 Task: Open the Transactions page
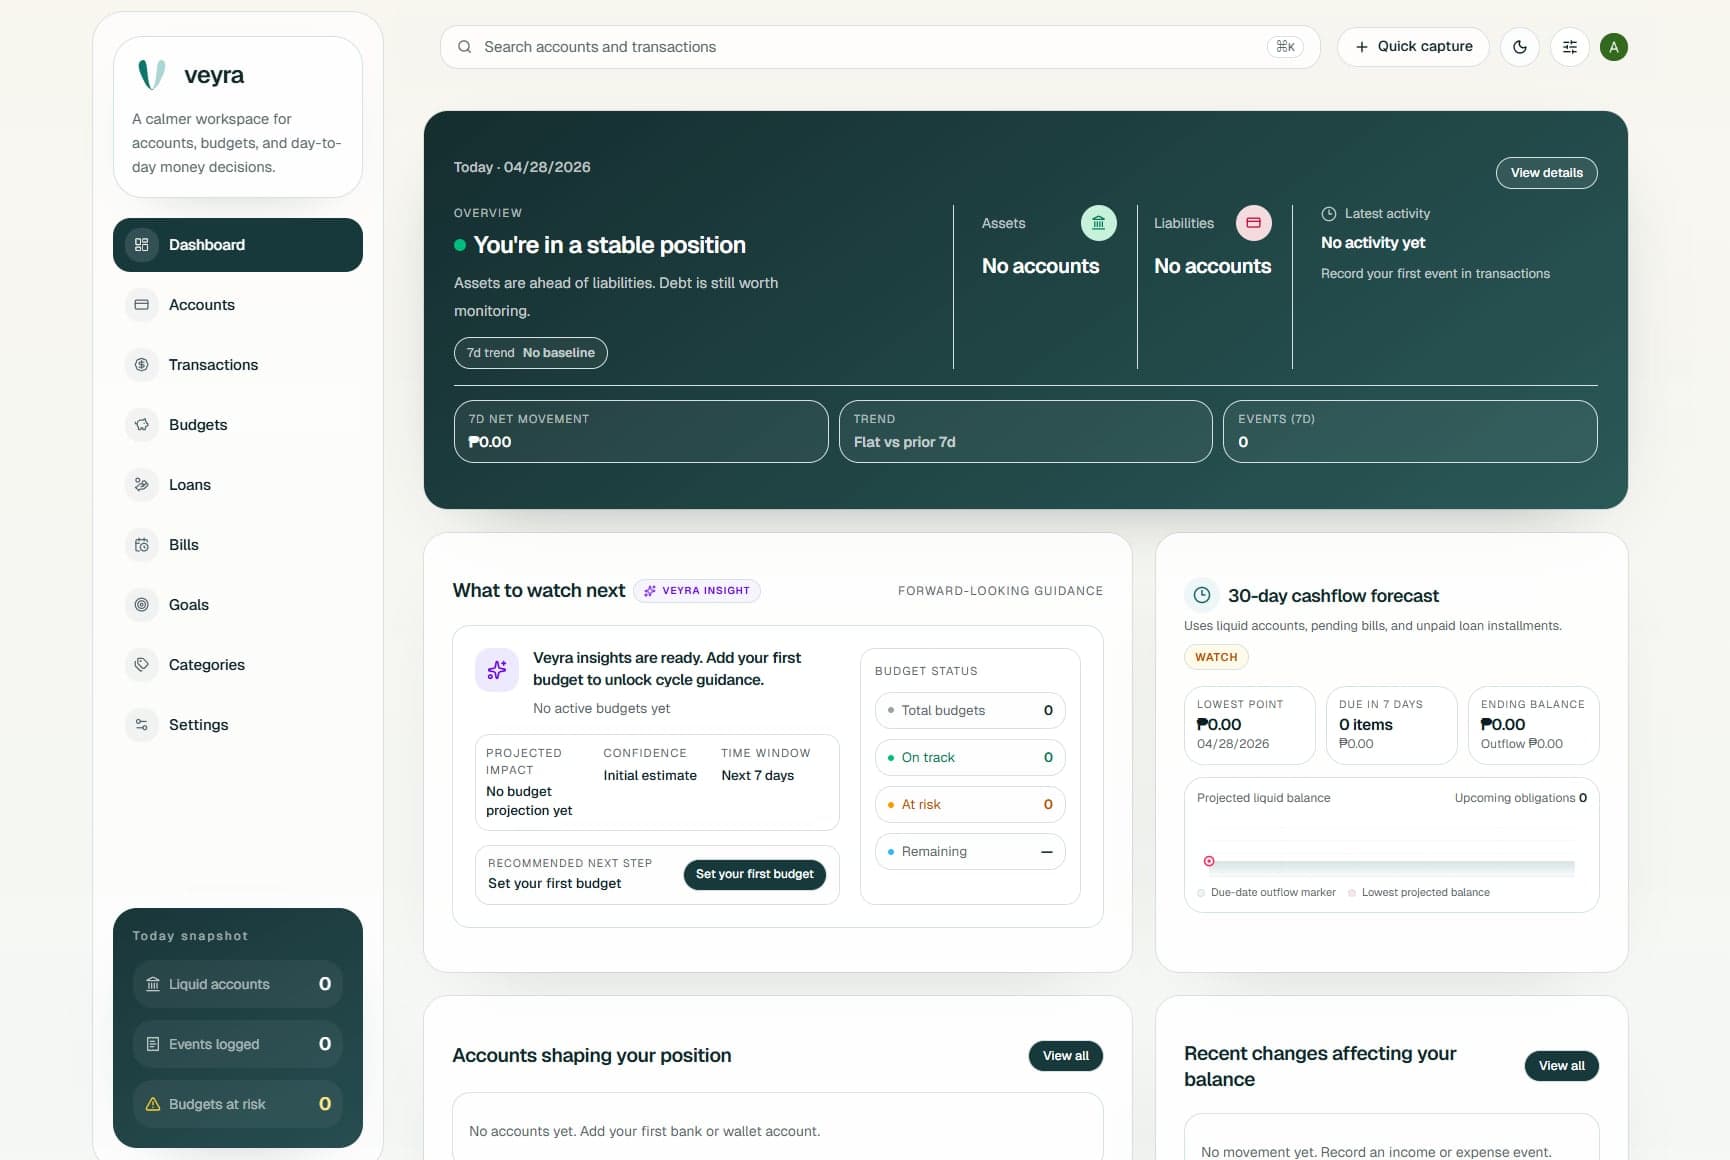point(213,365)
